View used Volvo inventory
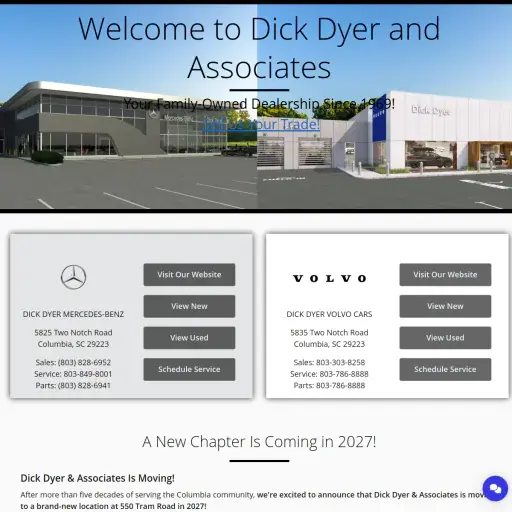This screenshot has height=512, width=512. [x=445, y=338]
